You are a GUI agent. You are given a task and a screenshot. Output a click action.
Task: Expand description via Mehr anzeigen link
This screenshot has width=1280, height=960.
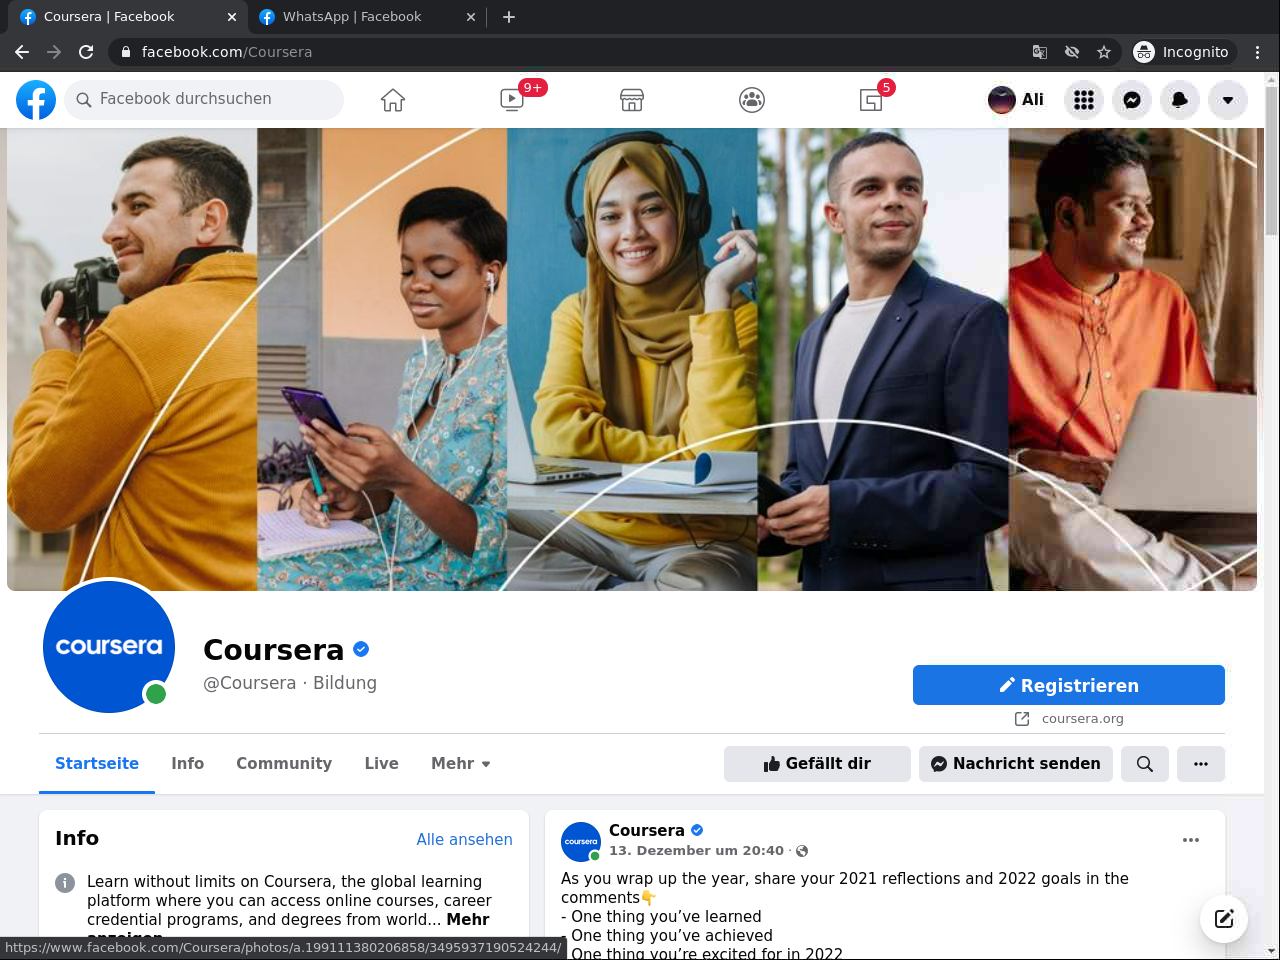(x=468, y=920)
